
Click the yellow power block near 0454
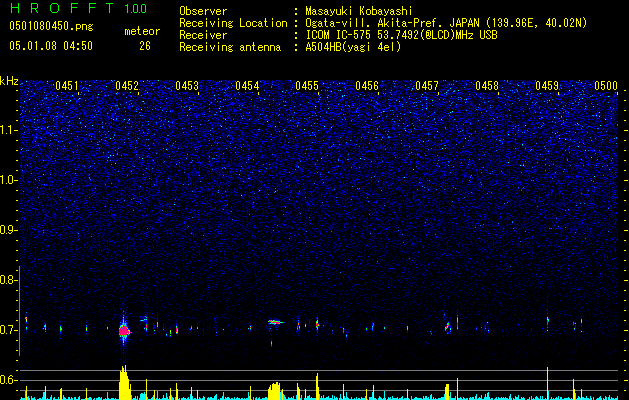click(x=274, y=391)
